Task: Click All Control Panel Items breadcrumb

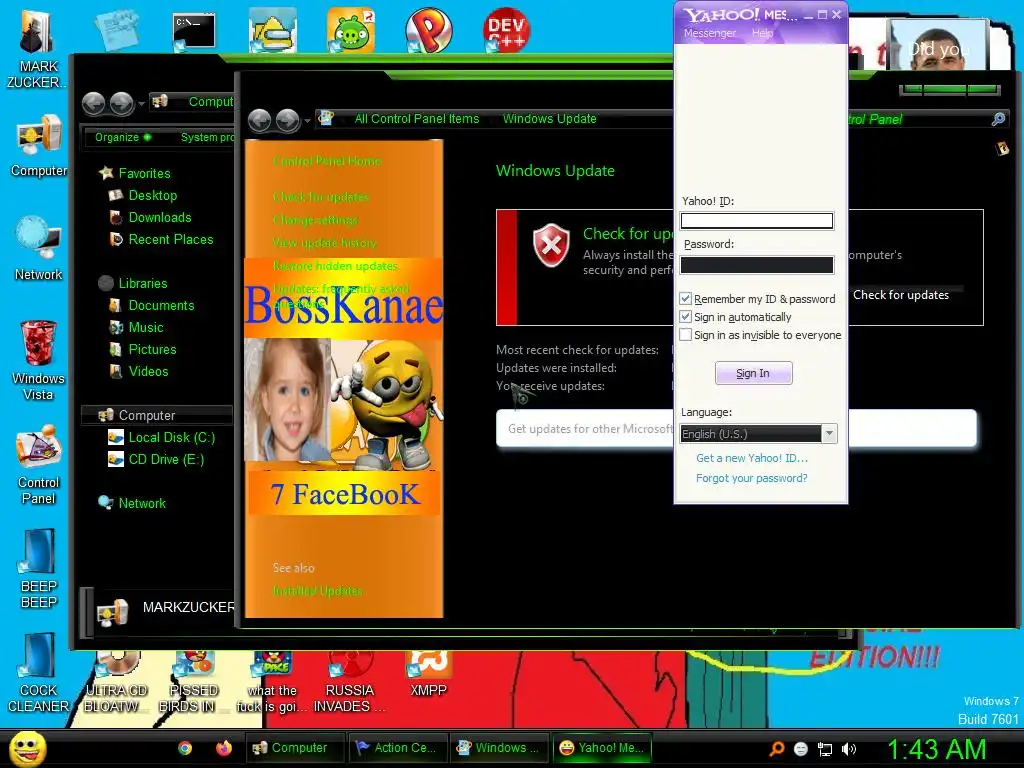Action: (417, 119)
